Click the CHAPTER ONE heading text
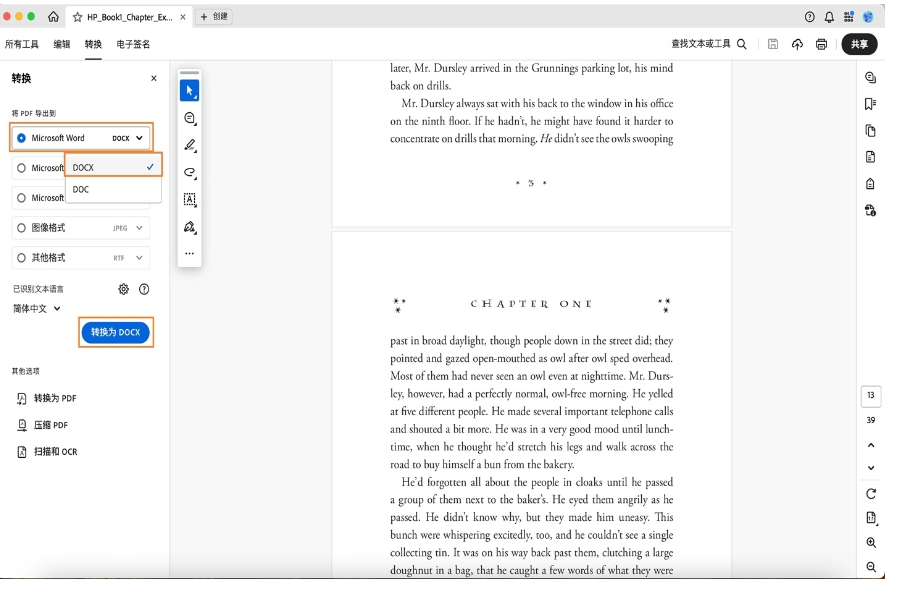 531,304
